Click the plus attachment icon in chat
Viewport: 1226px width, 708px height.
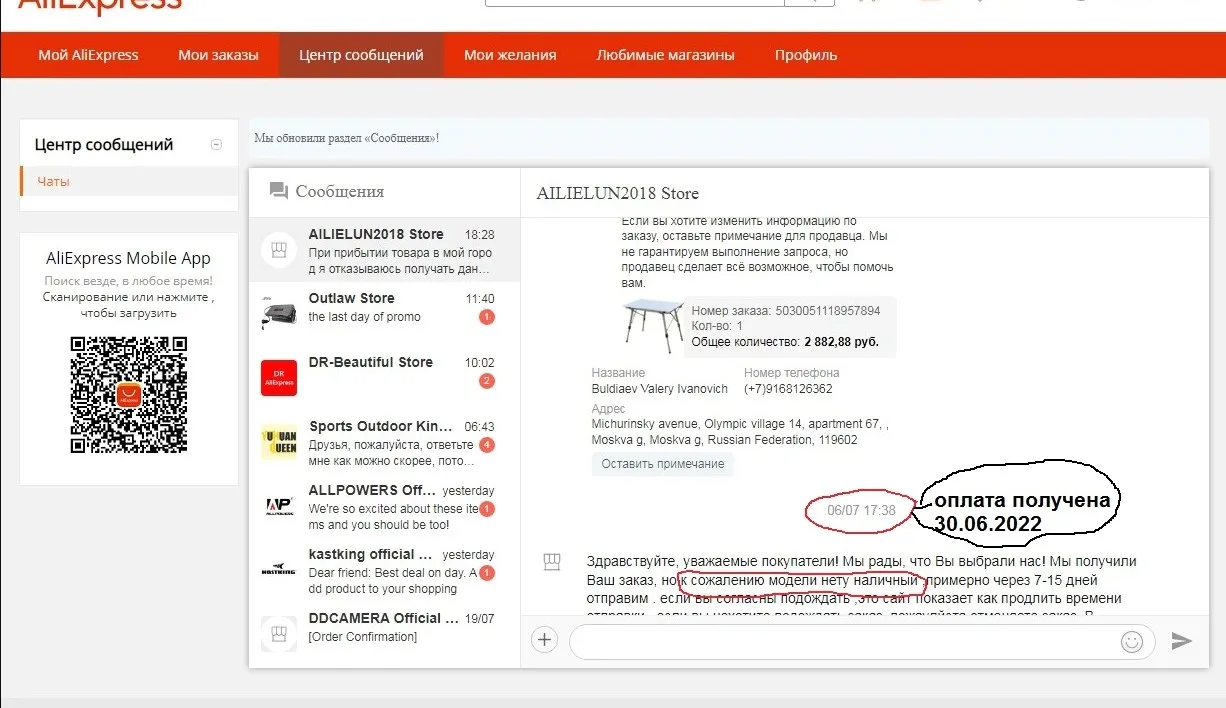544,640
